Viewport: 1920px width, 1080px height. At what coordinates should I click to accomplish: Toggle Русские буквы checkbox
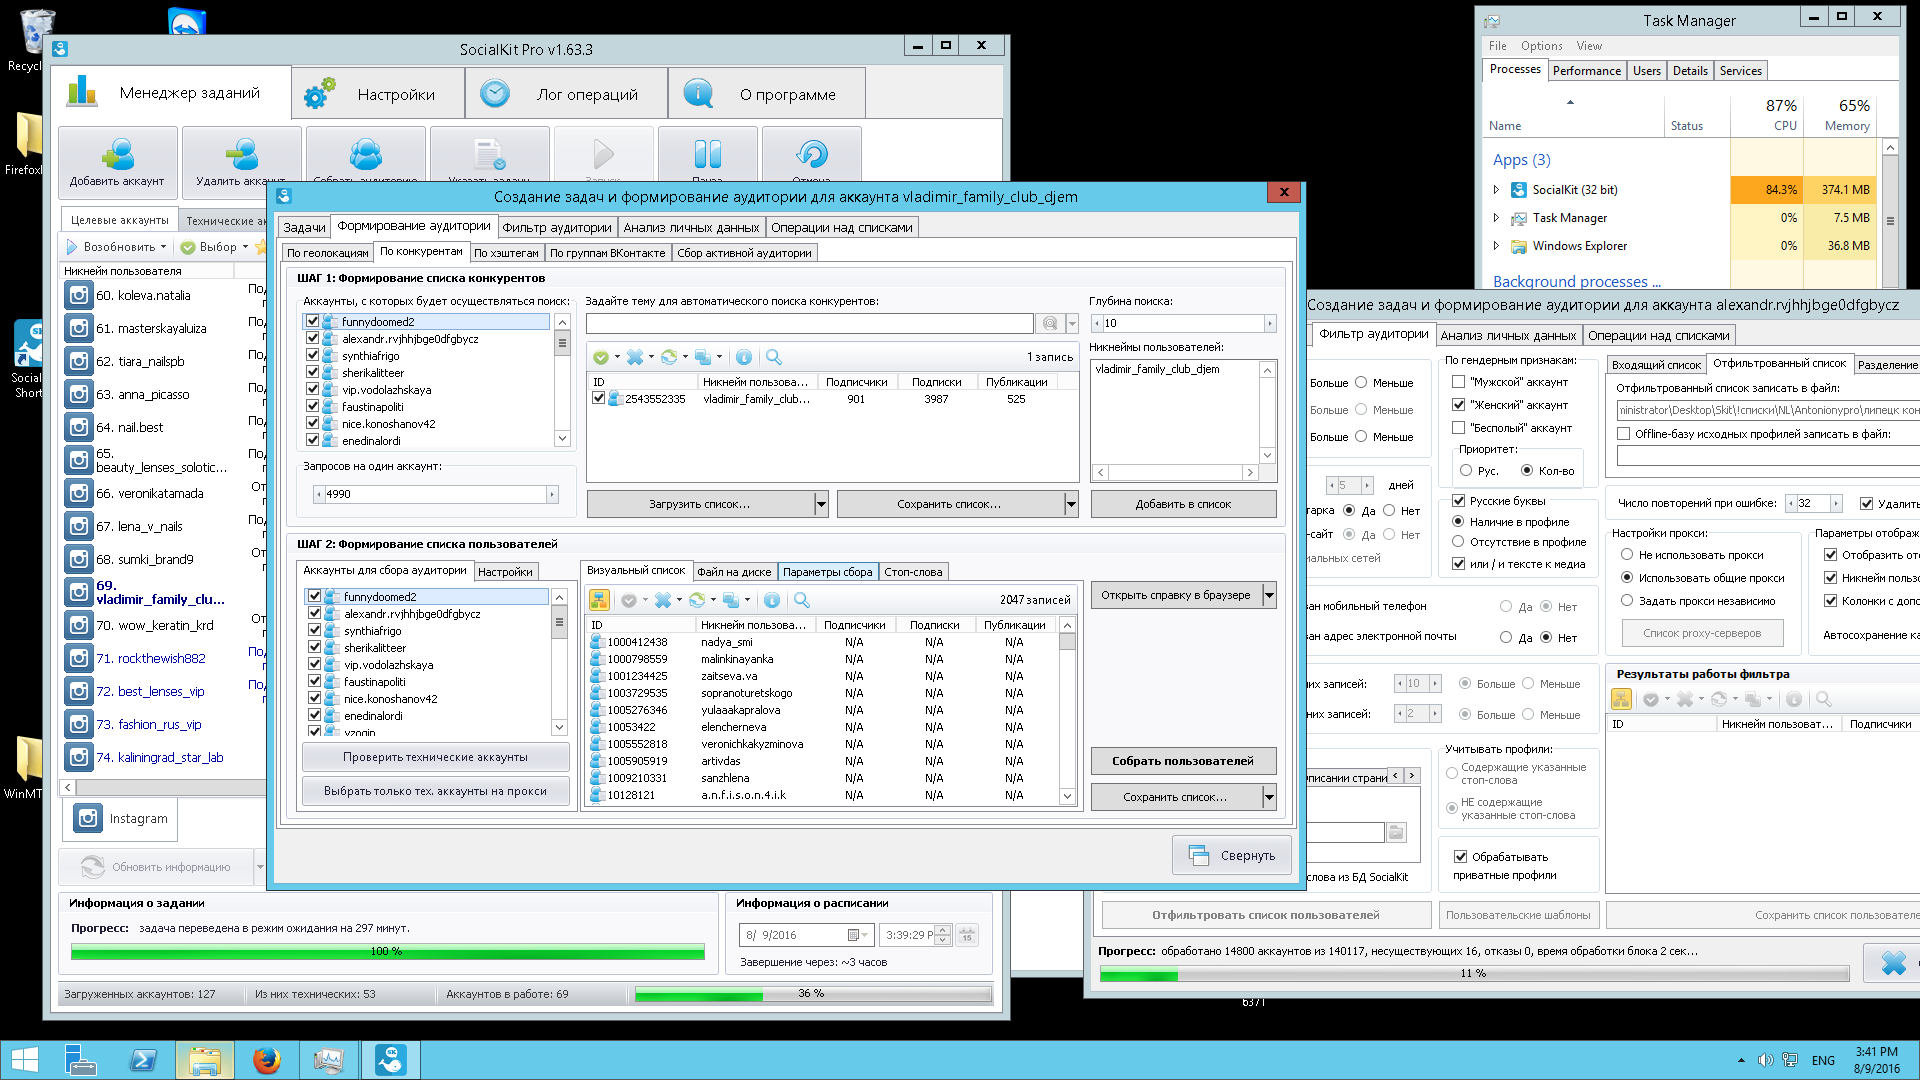tap(1459, 501)
